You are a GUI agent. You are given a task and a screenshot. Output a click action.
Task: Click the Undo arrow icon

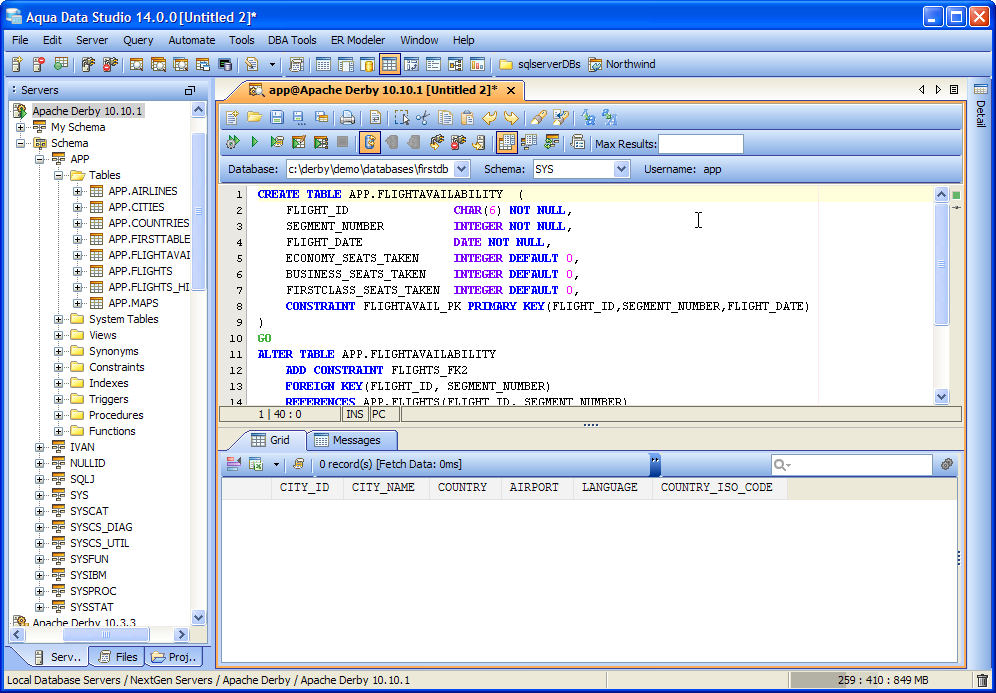(x=490, y=117)
